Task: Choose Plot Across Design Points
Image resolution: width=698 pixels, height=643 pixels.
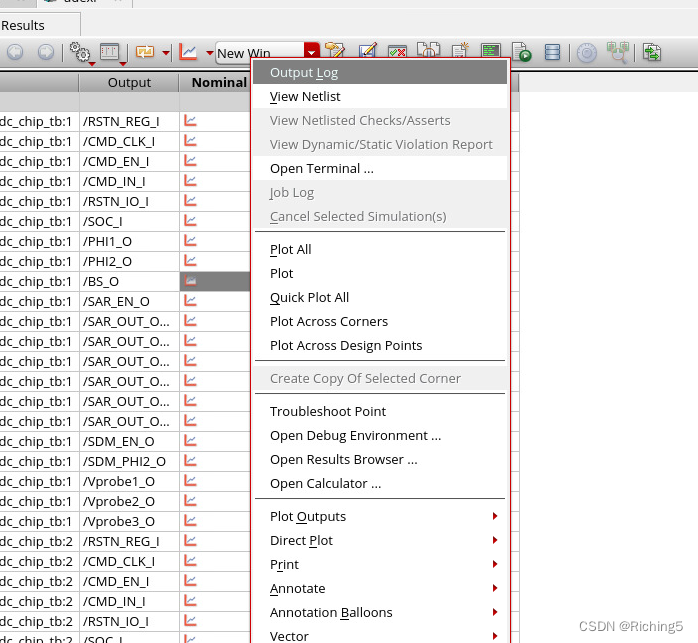Action: point(380,346)
